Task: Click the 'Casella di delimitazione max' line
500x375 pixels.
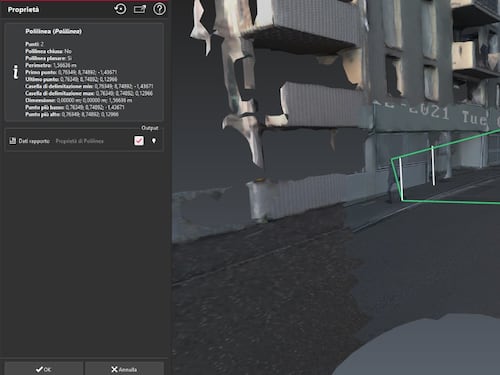Action: click(x=89, y=93)
